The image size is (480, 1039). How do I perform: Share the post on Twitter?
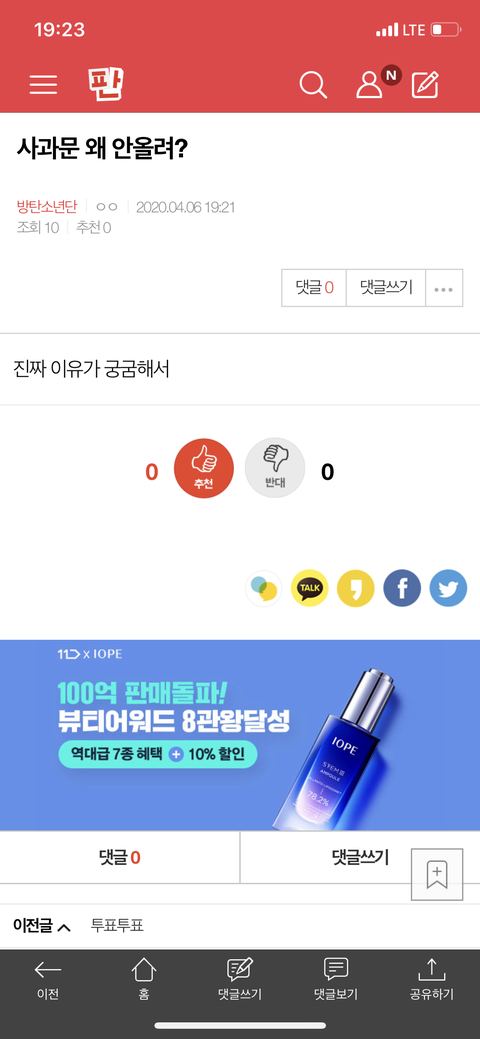(448, 588)
